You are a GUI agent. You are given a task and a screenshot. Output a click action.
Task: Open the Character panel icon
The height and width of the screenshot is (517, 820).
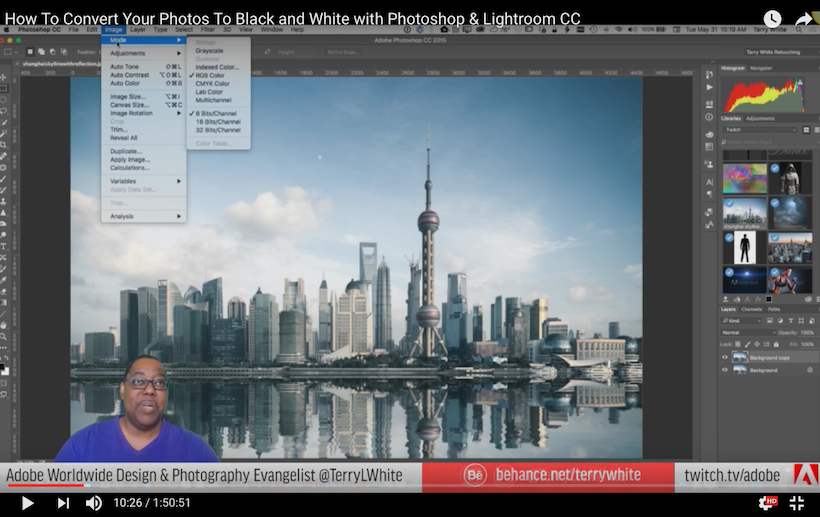click(x=709, y=182)
